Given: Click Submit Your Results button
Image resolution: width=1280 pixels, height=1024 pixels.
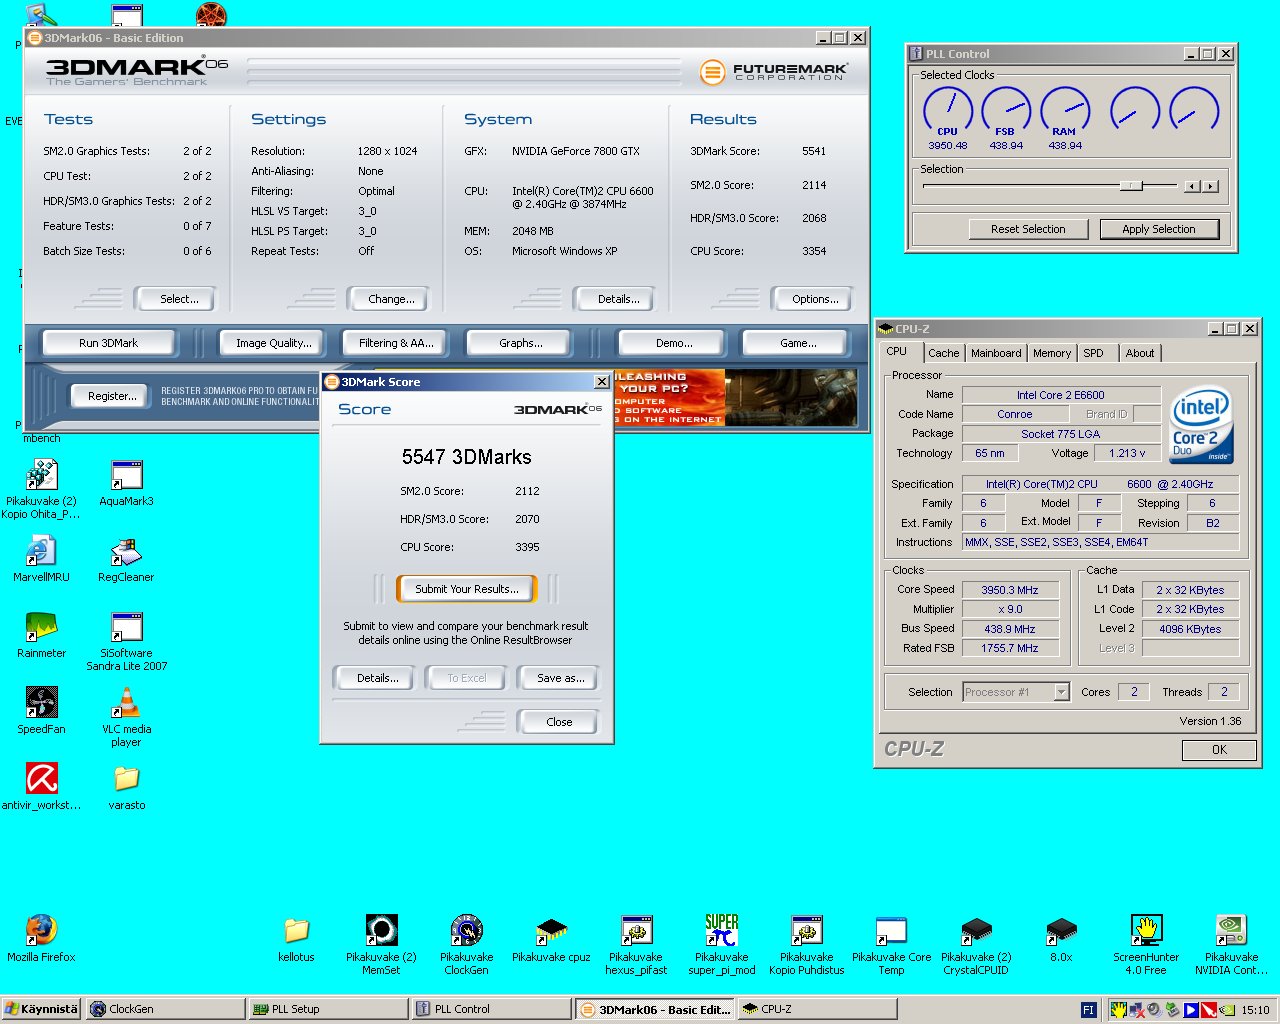Looking at the screenshot, I should pos(467,589).
